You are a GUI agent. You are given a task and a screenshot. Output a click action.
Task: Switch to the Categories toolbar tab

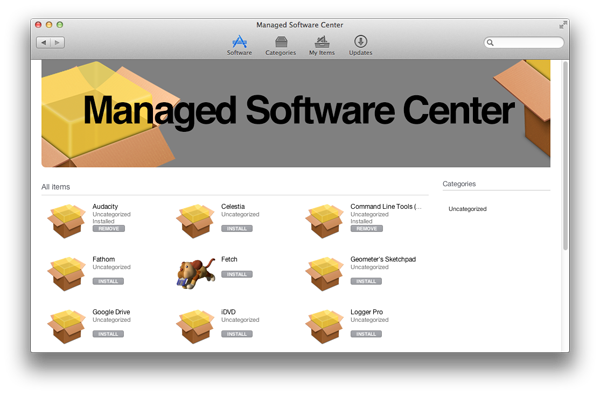click(280, 45)
